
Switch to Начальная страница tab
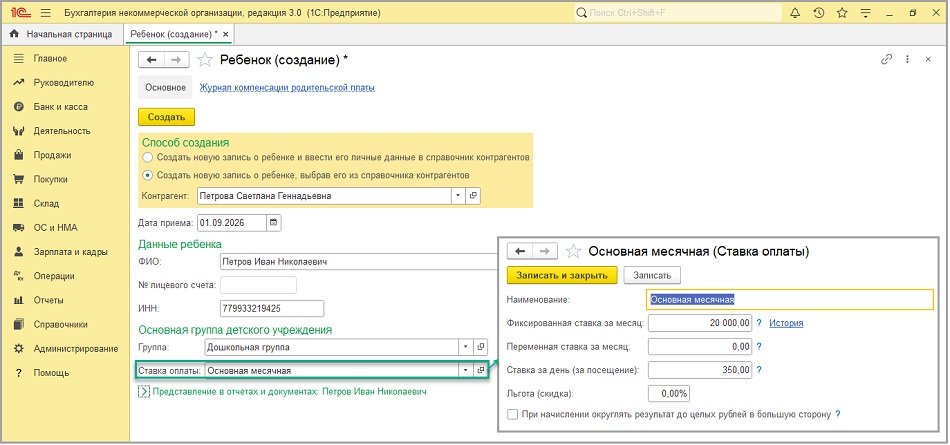[x=62, y=35]
